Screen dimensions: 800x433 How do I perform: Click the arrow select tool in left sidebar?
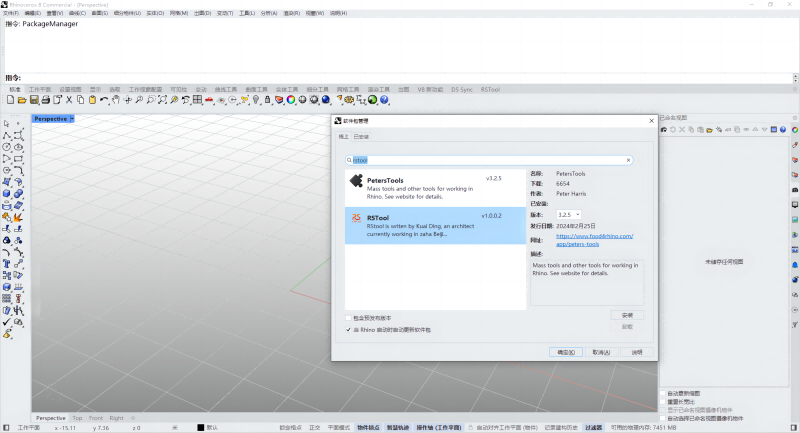point(7,124)
